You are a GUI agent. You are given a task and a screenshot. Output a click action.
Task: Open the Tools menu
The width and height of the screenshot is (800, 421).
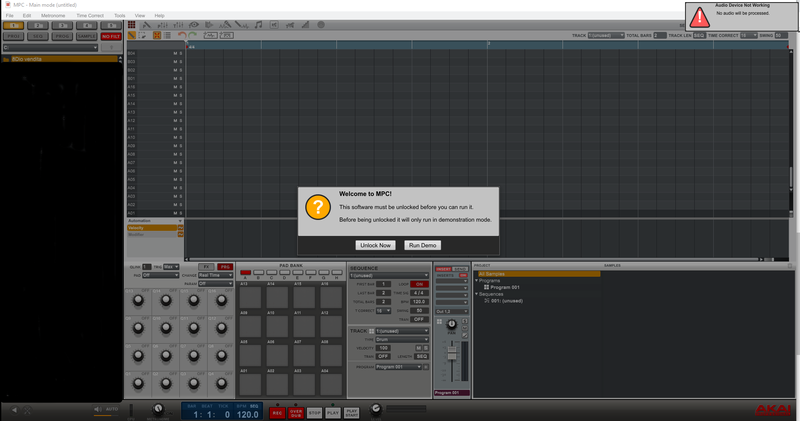[120, 16]
